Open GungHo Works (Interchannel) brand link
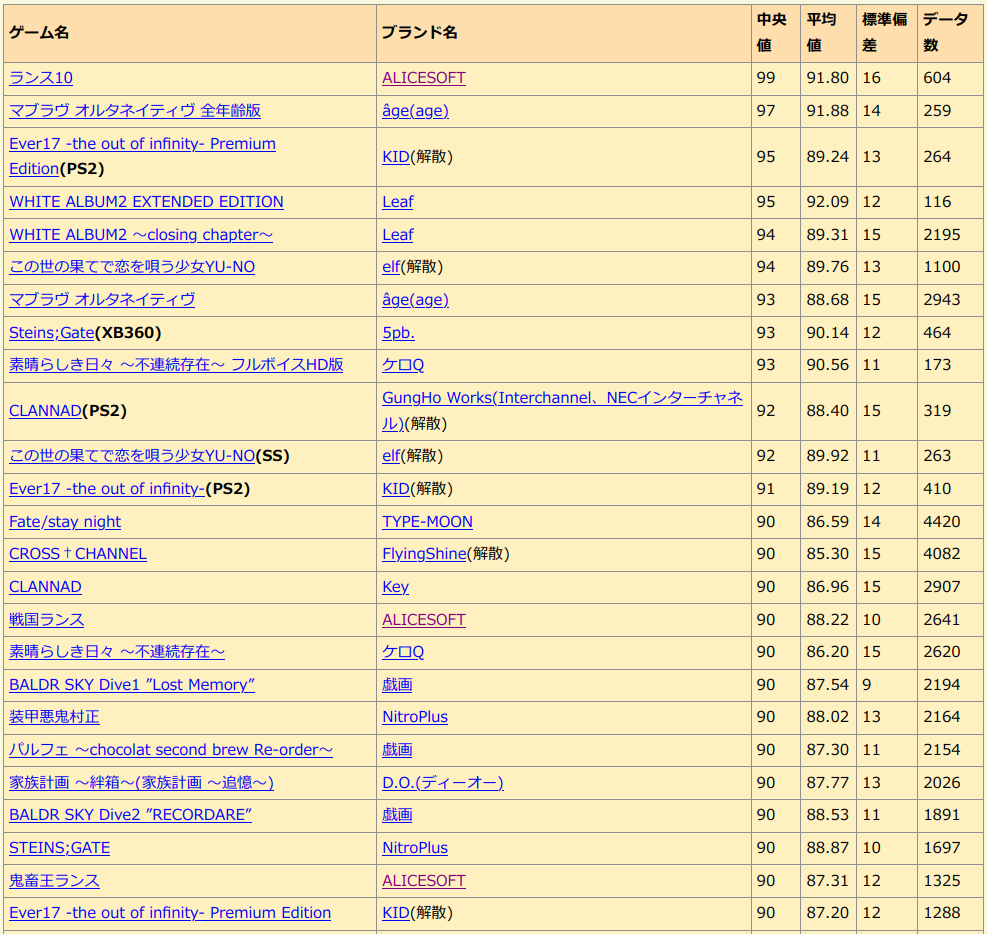This screenshot has width=987, height=934. tap(562, 410)
